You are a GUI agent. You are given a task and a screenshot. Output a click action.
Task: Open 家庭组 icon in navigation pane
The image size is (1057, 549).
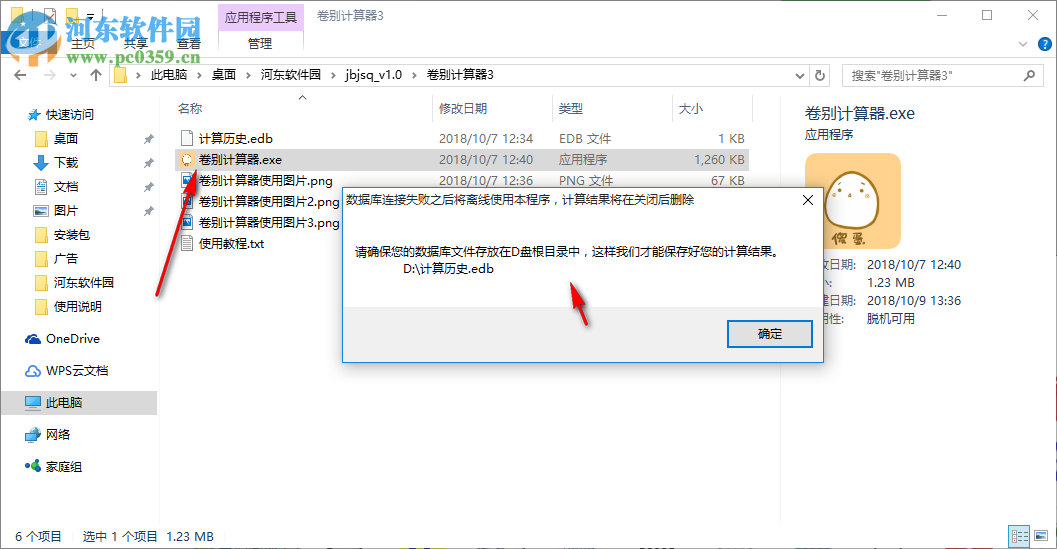tap(33, 466)
